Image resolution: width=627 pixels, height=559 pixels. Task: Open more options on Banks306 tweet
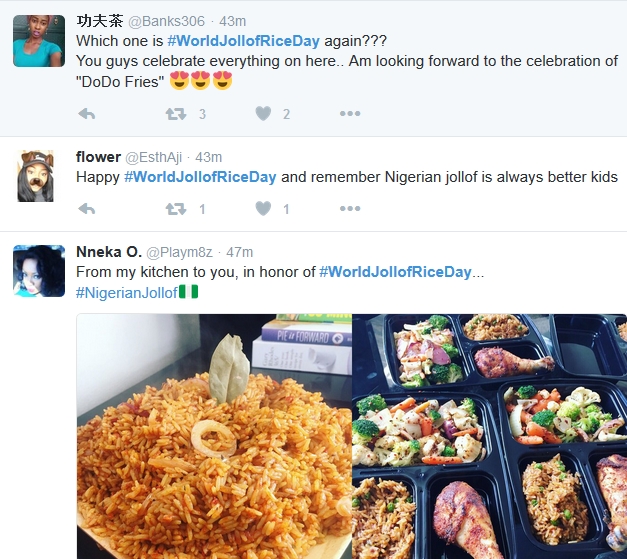(349, 114)
